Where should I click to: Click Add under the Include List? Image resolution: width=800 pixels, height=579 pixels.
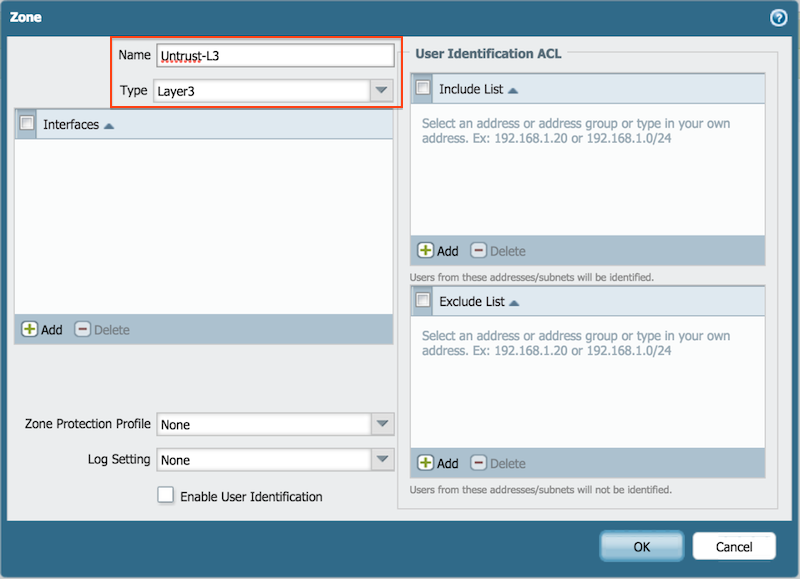point(438,250)
